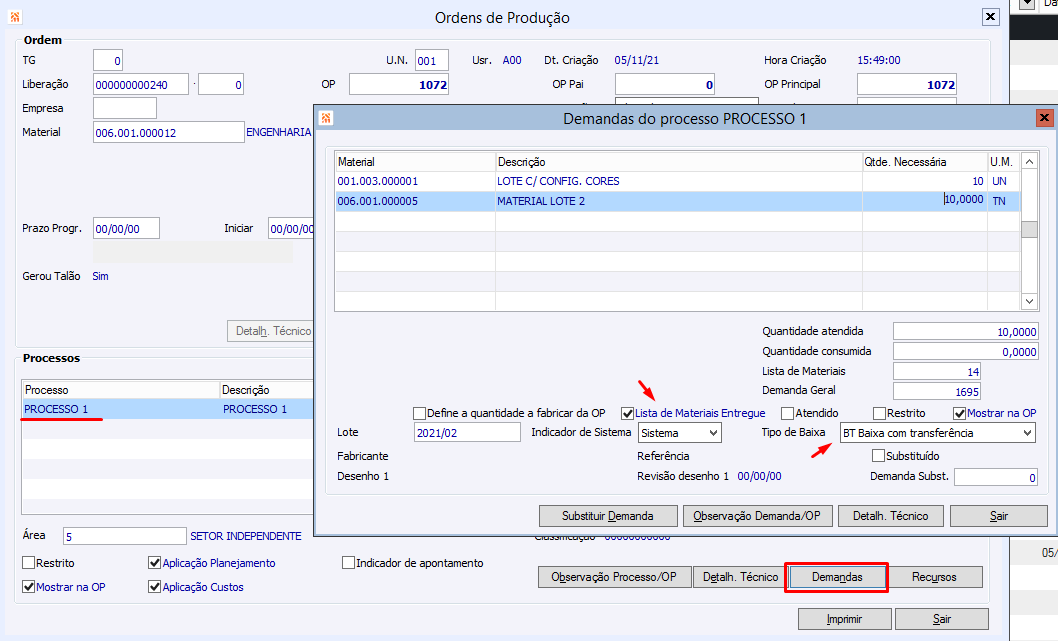This screenshot has width=1058, height=641.
Task: Click Descrição column header in demandas table
Action: 679,162
